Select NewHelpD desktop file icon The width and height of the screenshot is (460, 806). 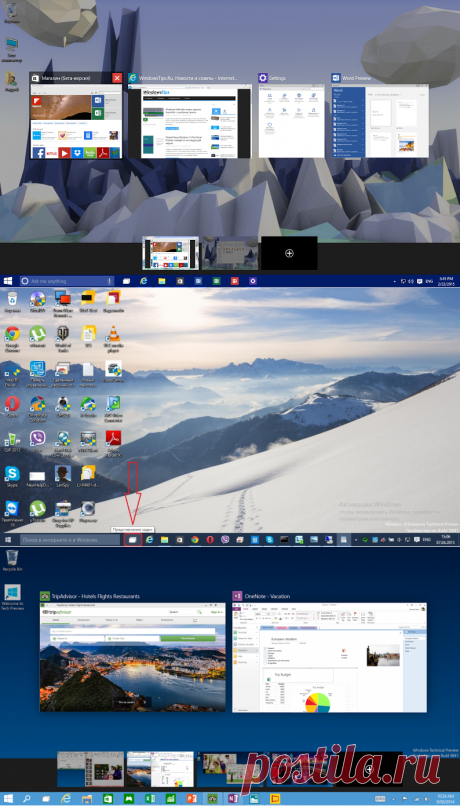[37, 478]
